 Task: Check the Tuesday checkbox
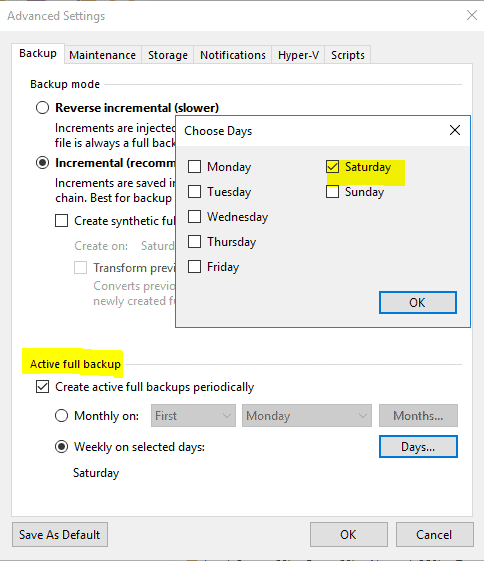coord(195,192)
